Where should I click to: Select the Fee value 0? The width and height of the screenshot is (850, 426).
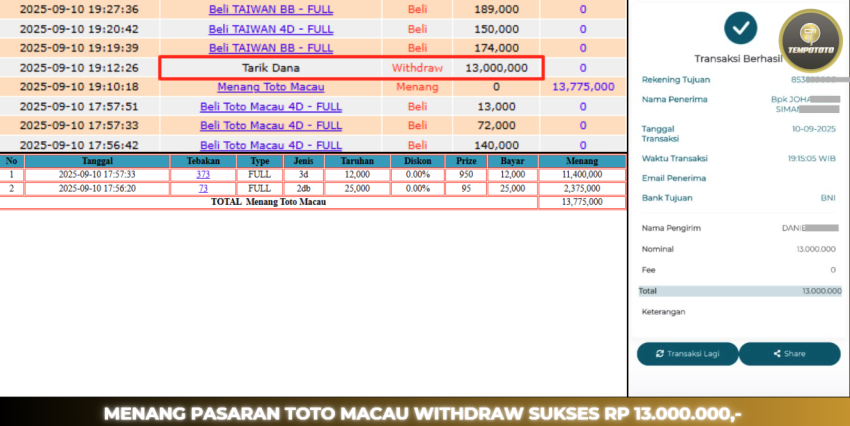pyautogui.click(x=833, y=270)
